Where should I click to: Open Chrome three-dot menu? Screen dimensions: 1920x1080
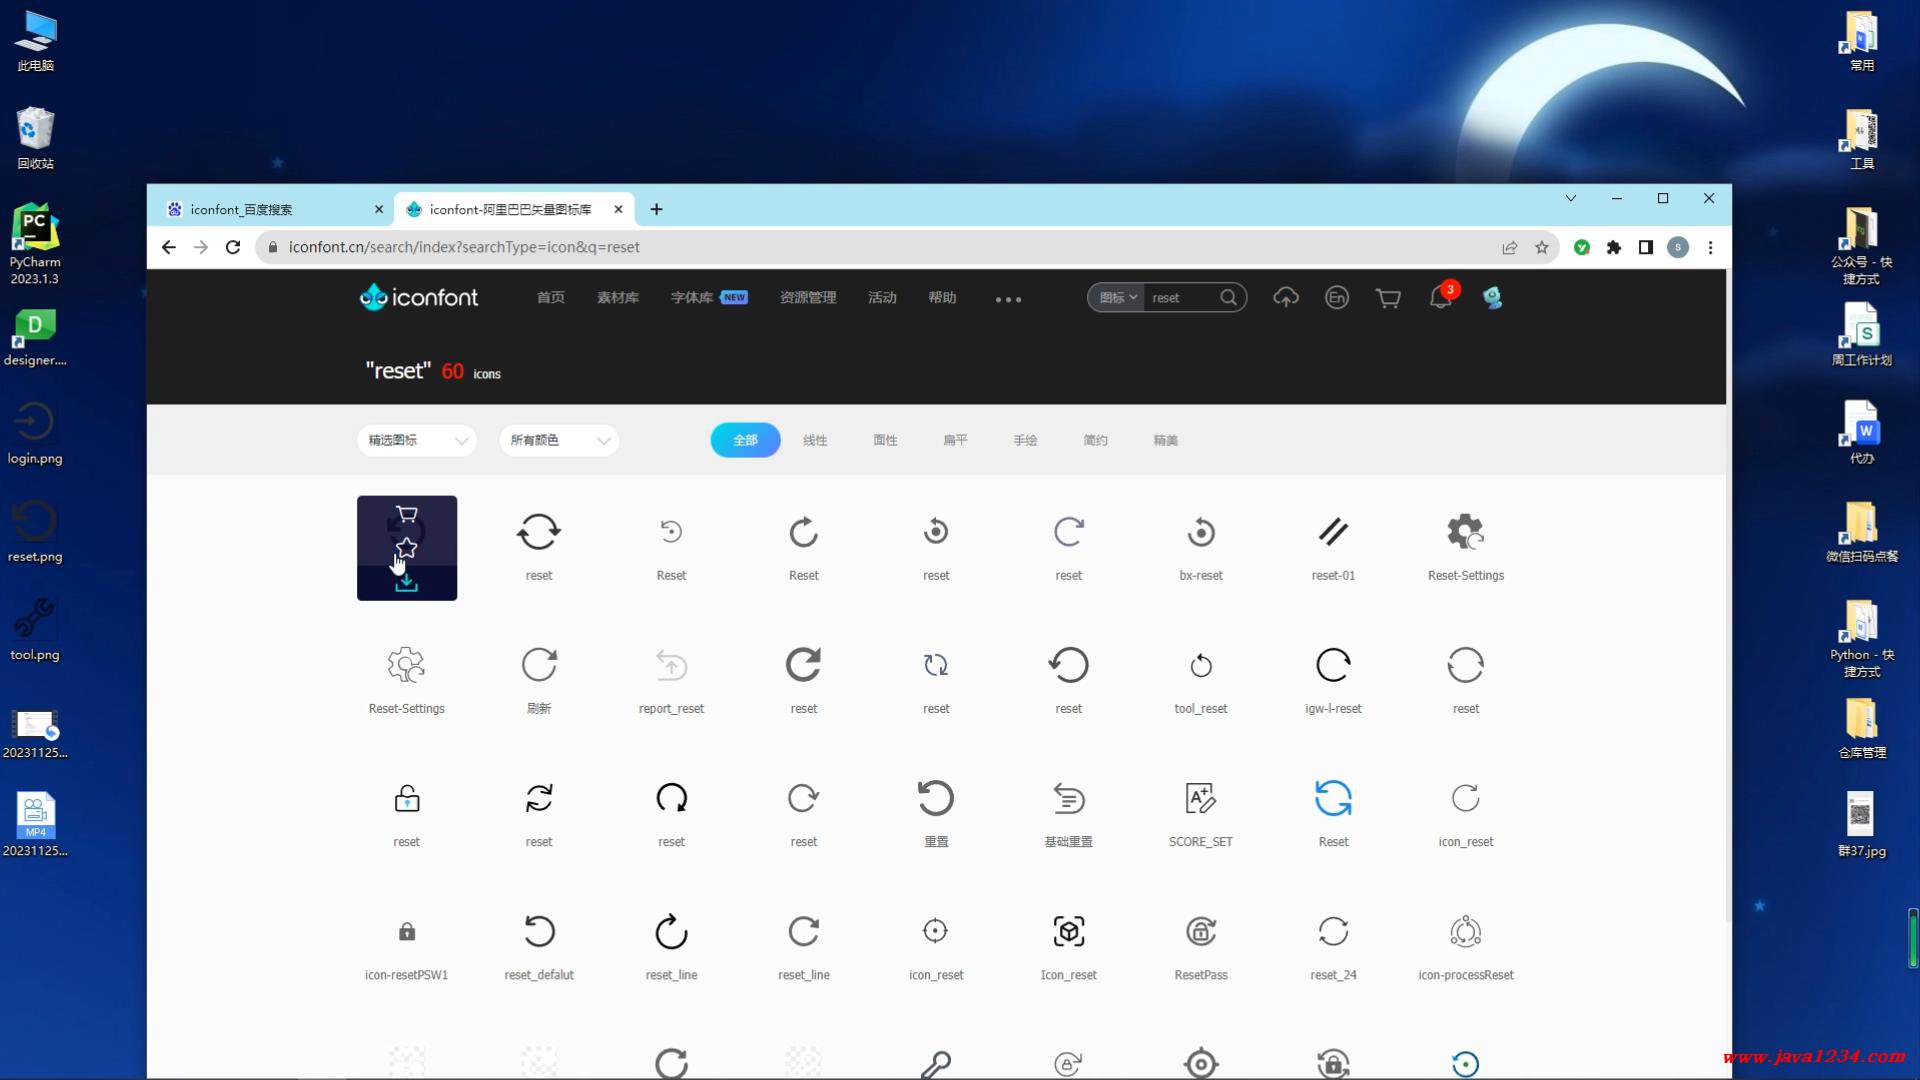1710,247
